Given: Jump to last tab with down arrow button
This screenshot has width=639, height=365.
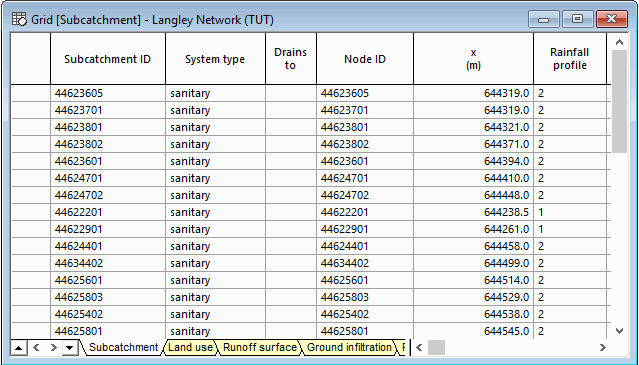Looking at the screenshot, I should pos(70,348).
